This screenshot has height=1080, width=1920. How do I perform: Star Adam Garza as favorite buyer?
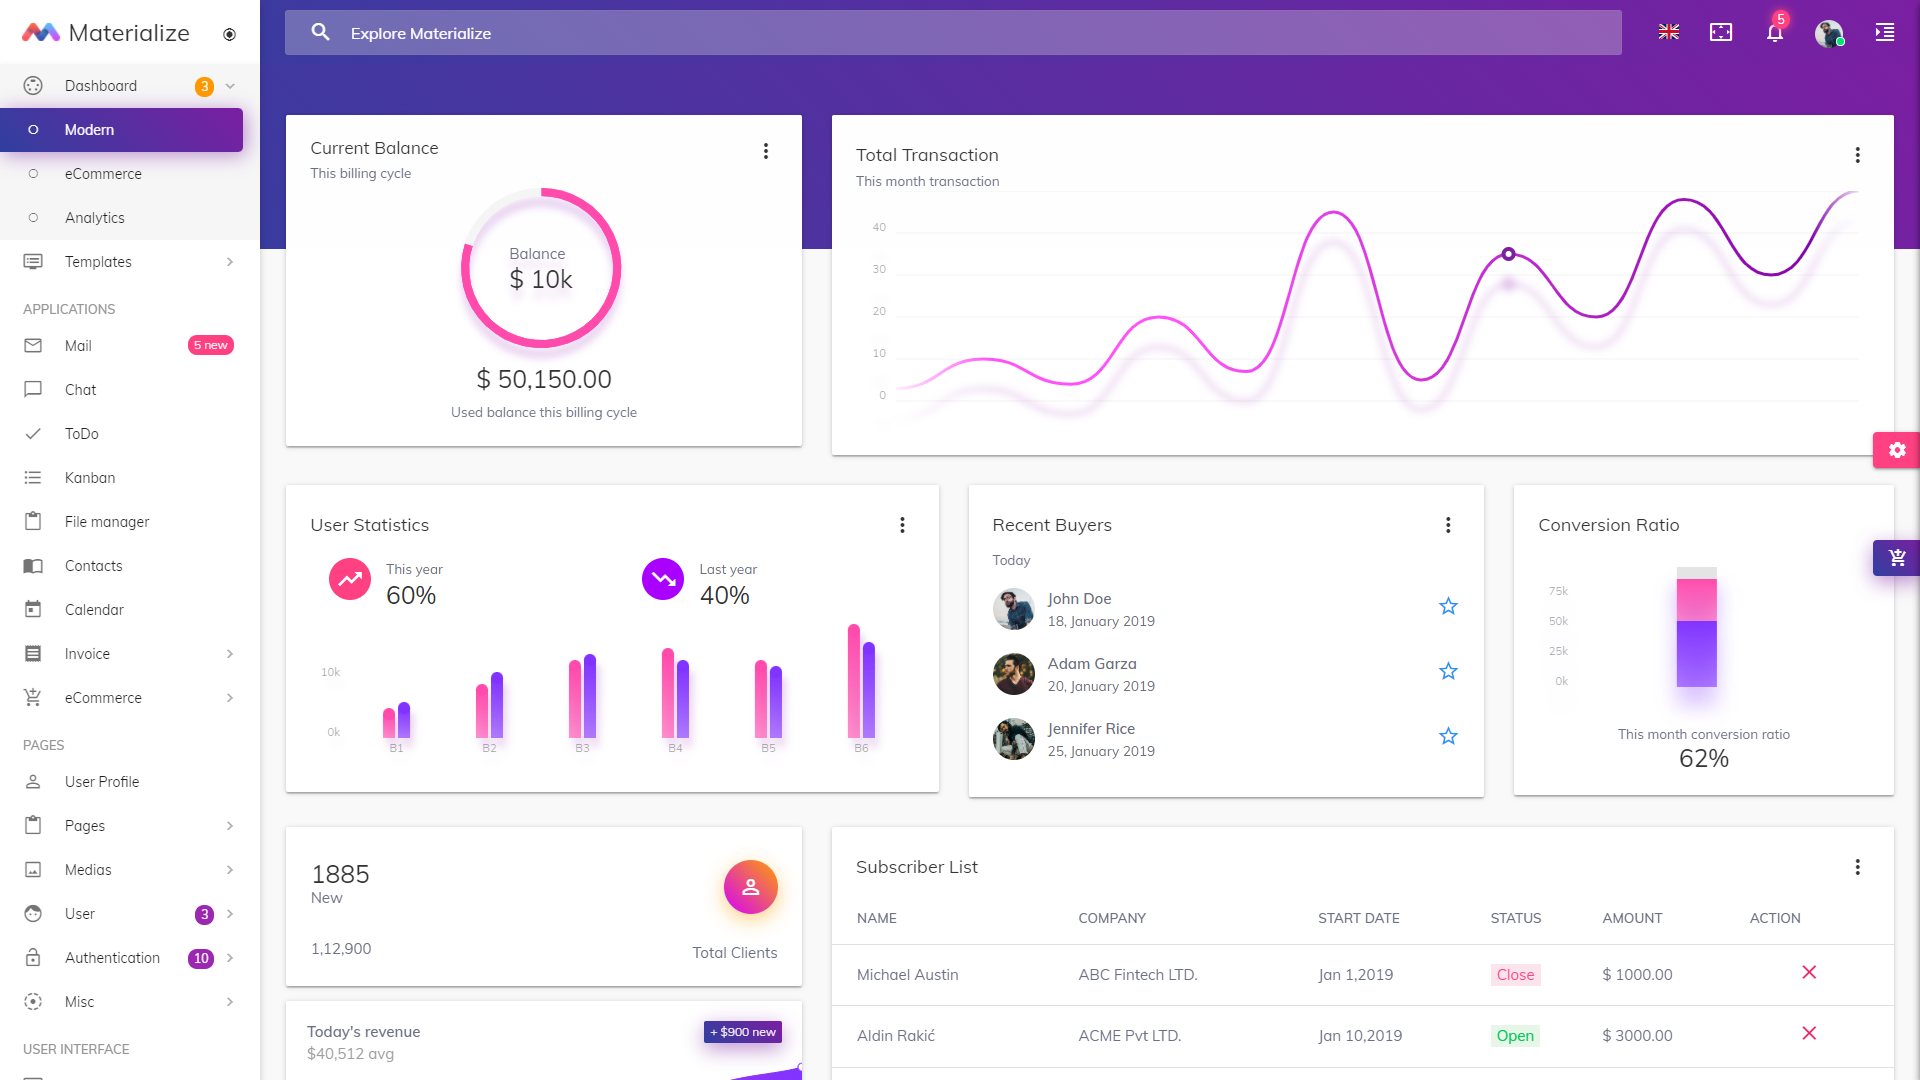[1448, 671]
